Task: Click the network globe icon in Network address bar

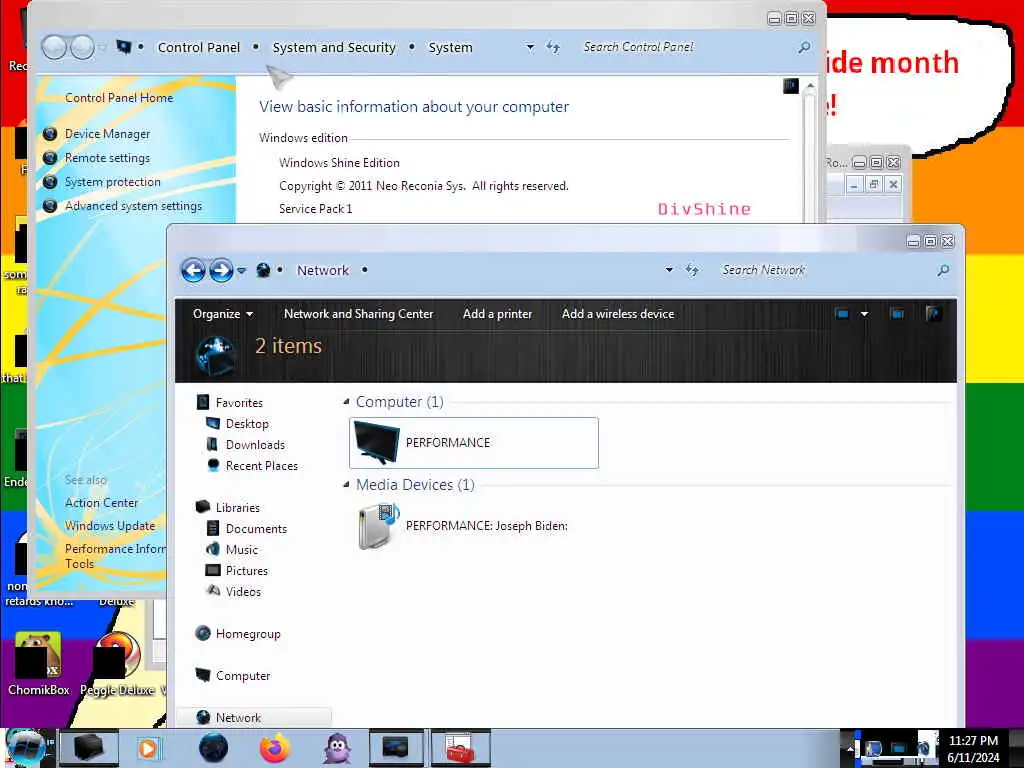Action: tap(263, 270)
